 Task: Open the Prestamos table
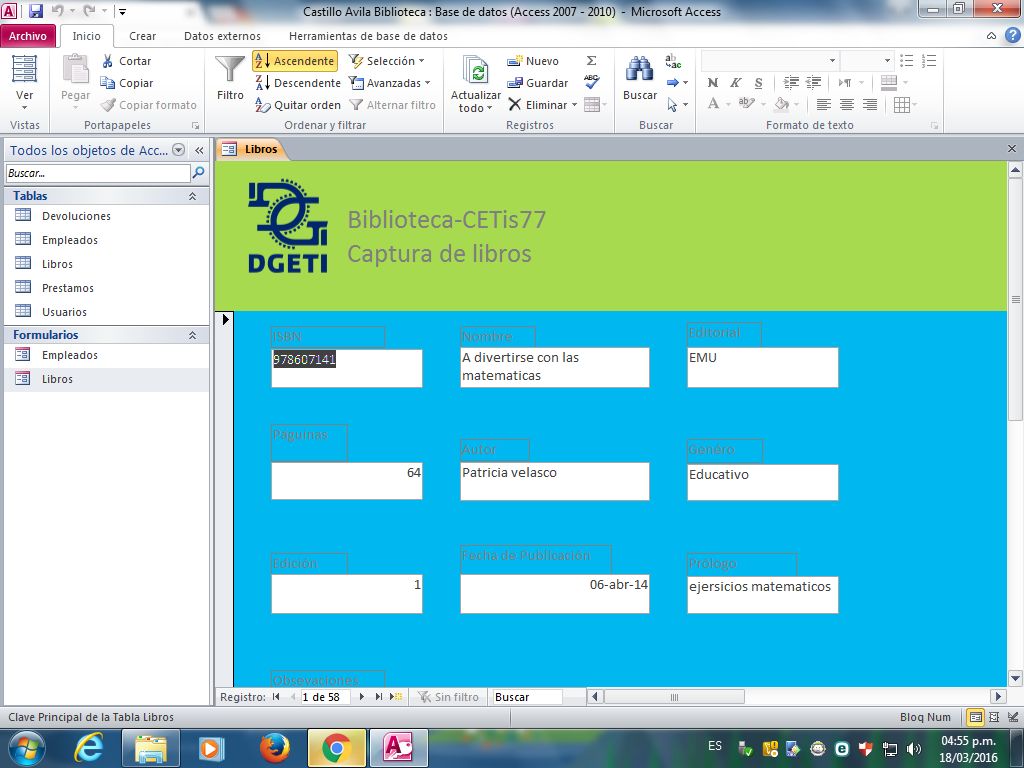point(68,288)
